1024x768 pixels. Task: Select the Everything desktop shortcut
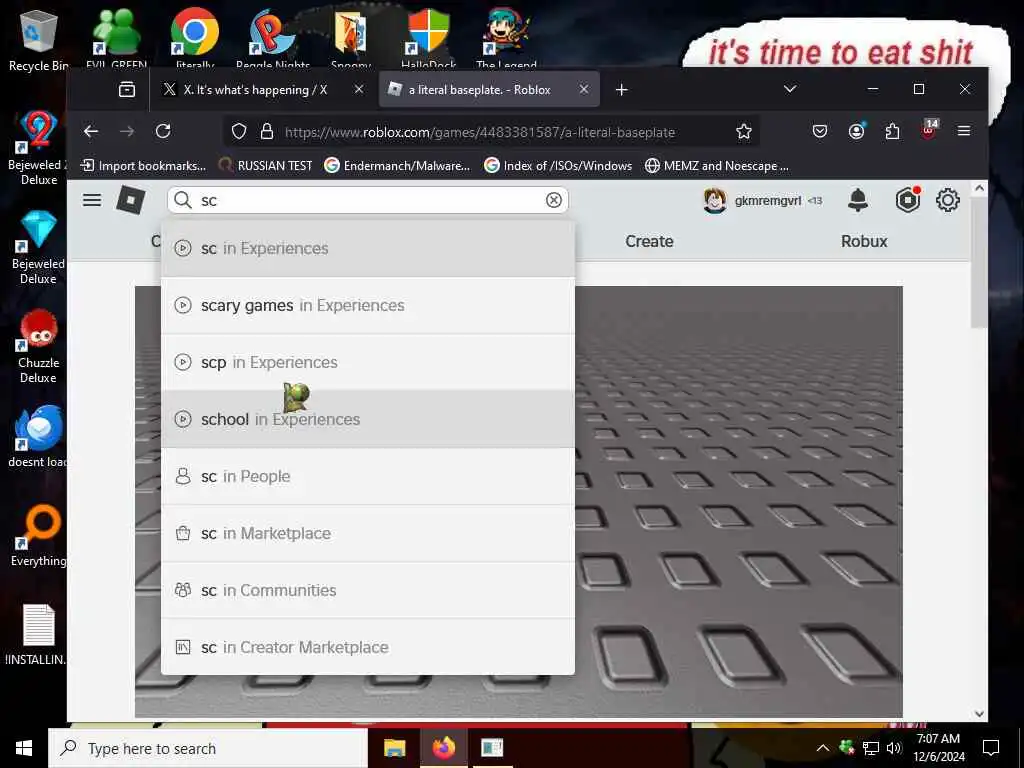(x=39, y=536)
